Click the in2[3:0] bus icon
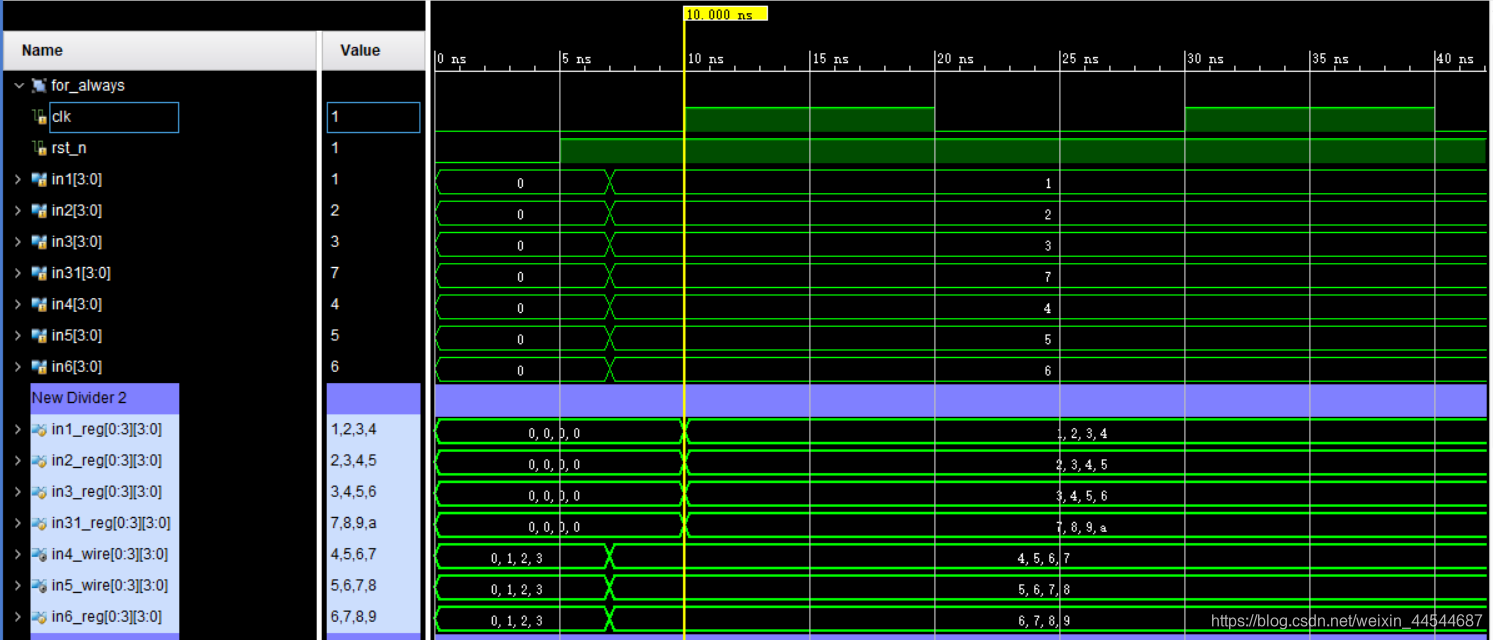Viewport: 1493px width, 640px height. pos(39,211)
